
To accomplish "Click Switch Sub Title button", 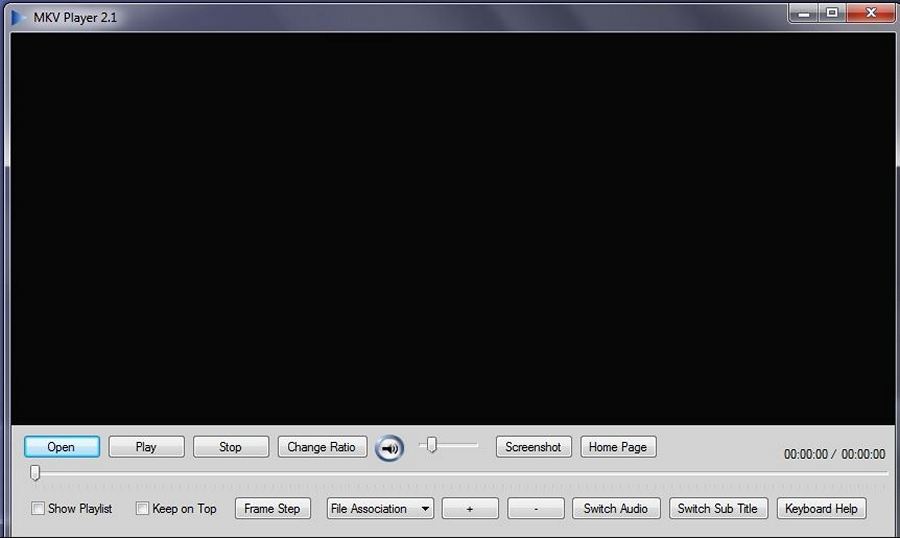I will 718,508.
